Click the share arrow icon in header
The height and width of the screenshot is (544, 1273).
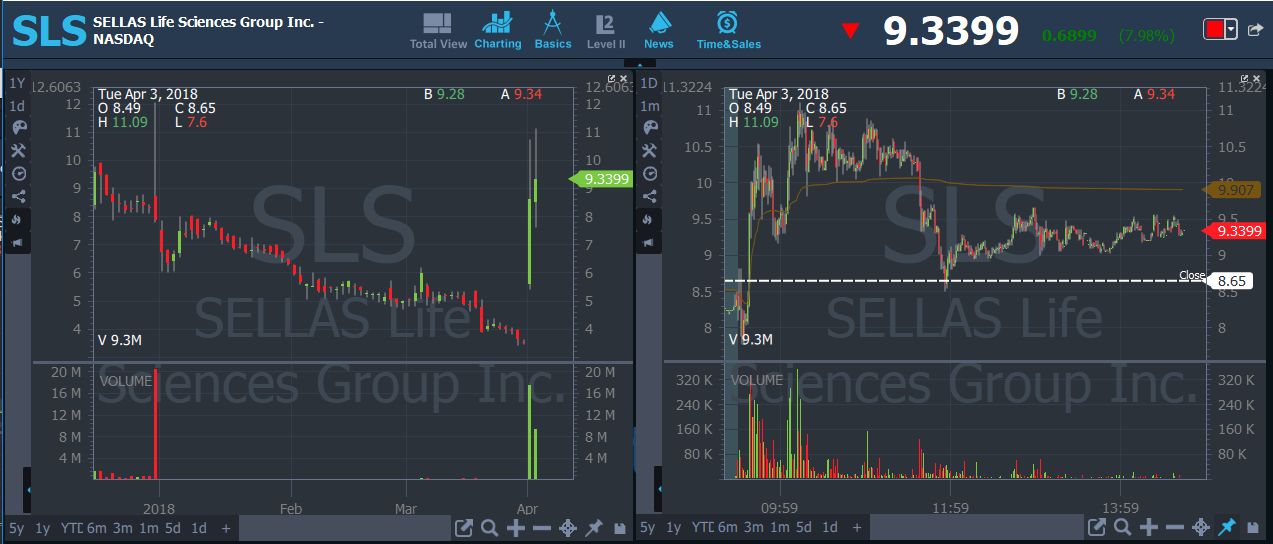1255,30
